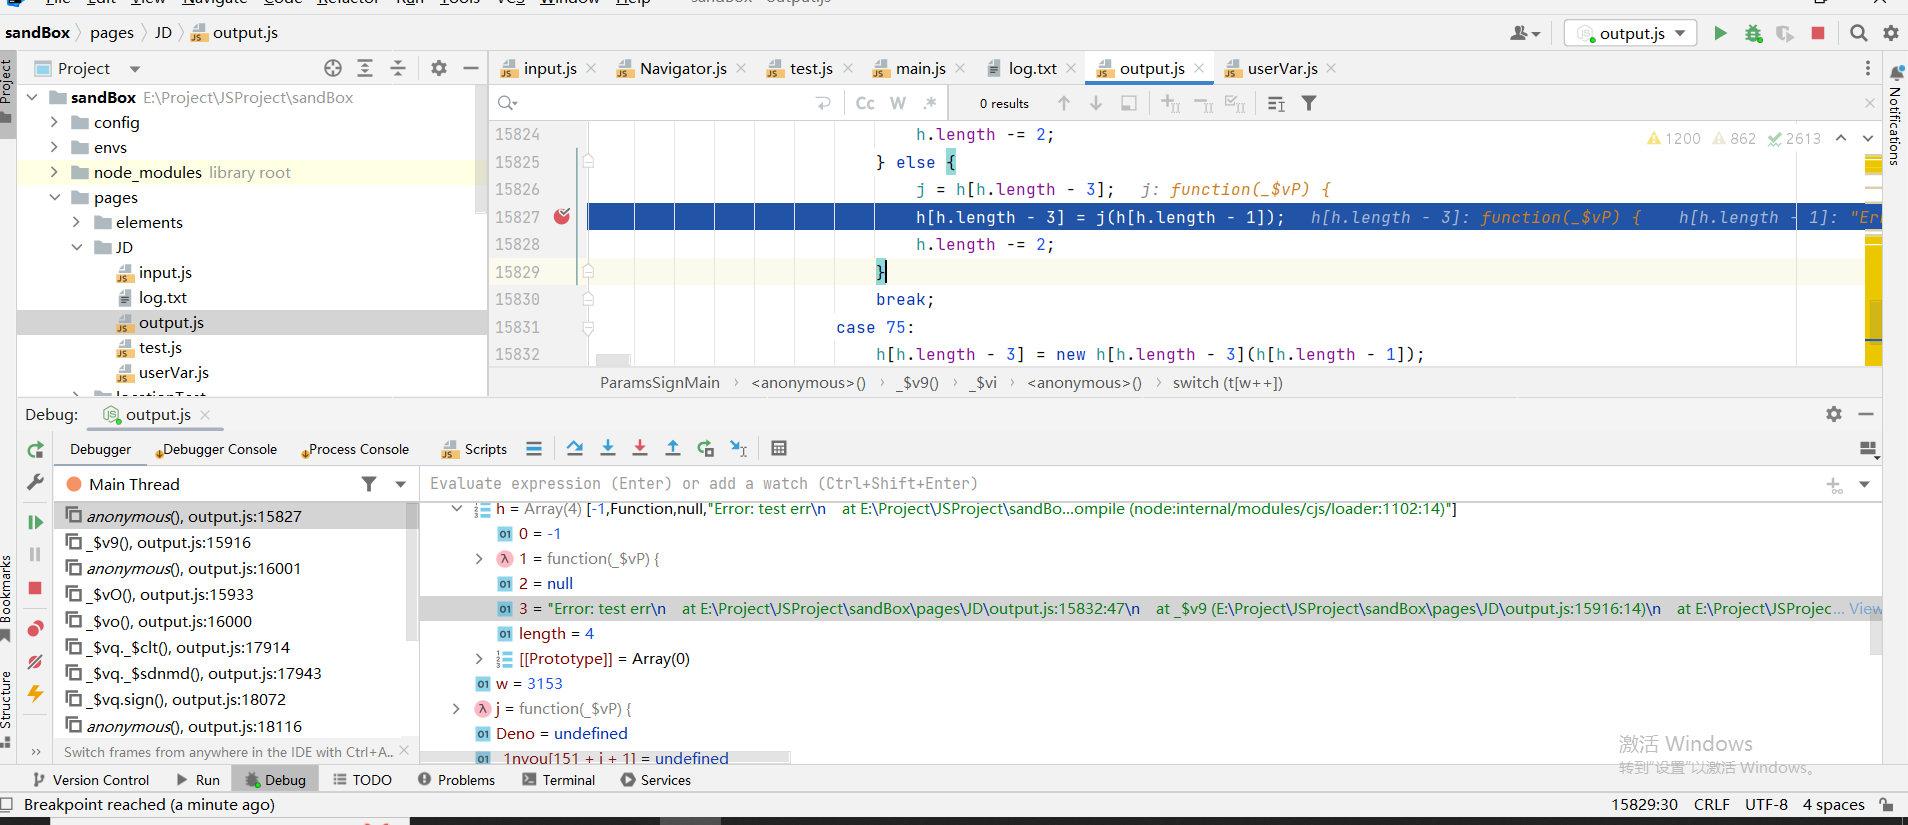
Task: Click the Step Out arrow icon
Action: (673, 448)
